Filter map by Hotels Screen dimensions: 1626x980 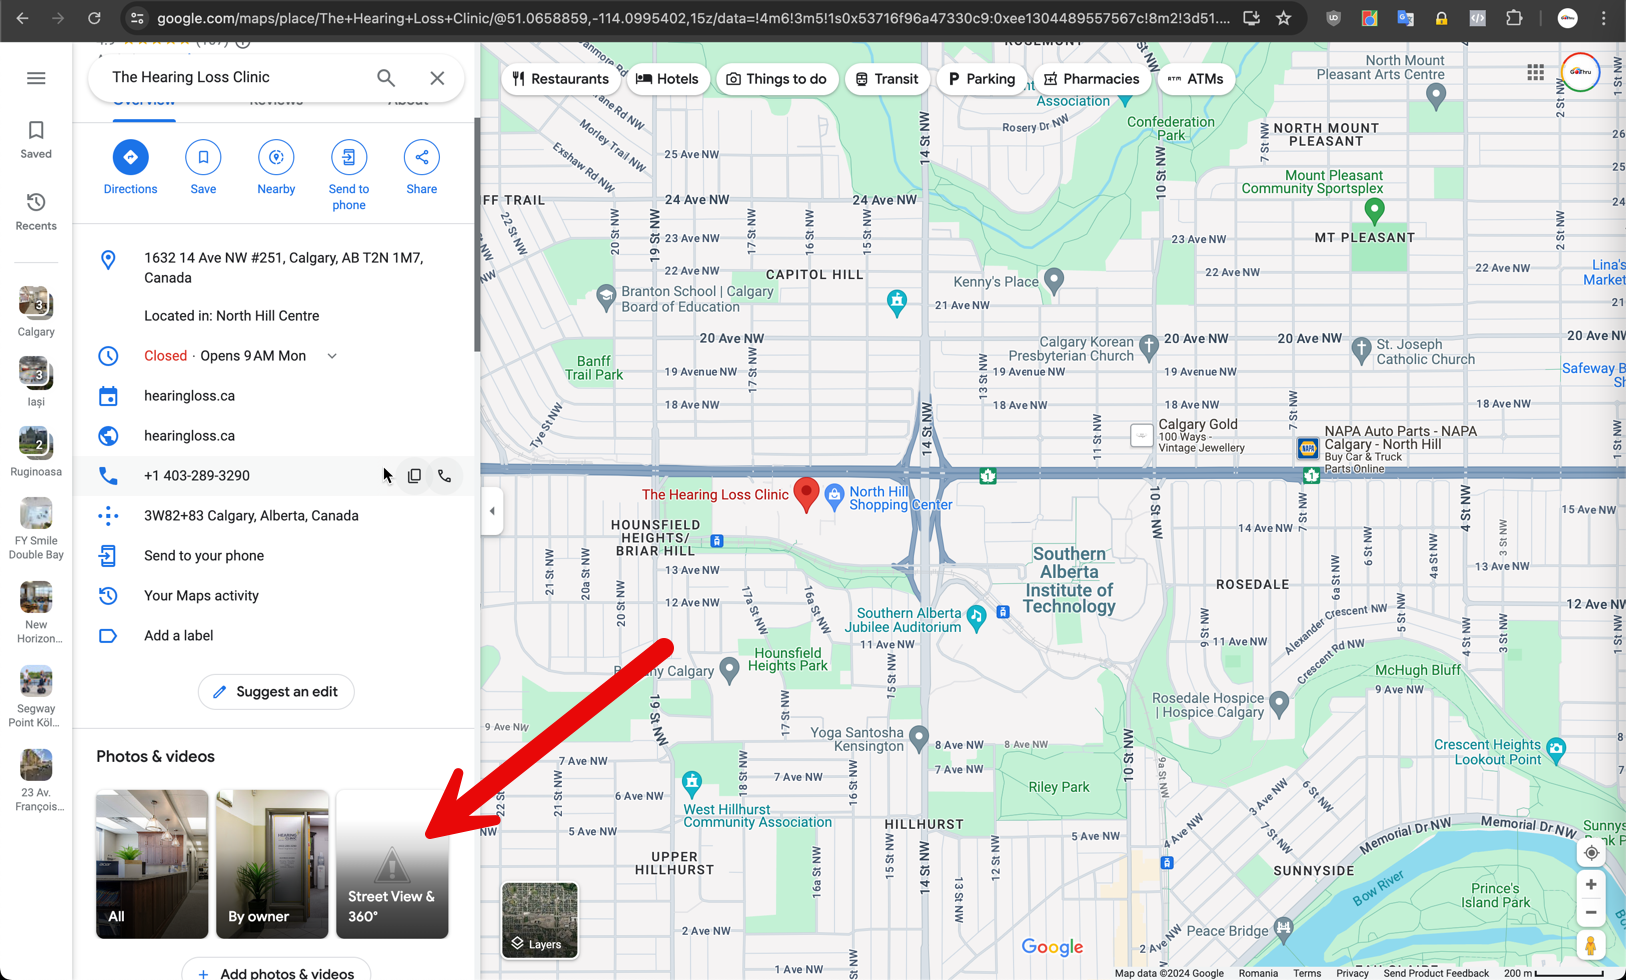[x=667, y=79]
